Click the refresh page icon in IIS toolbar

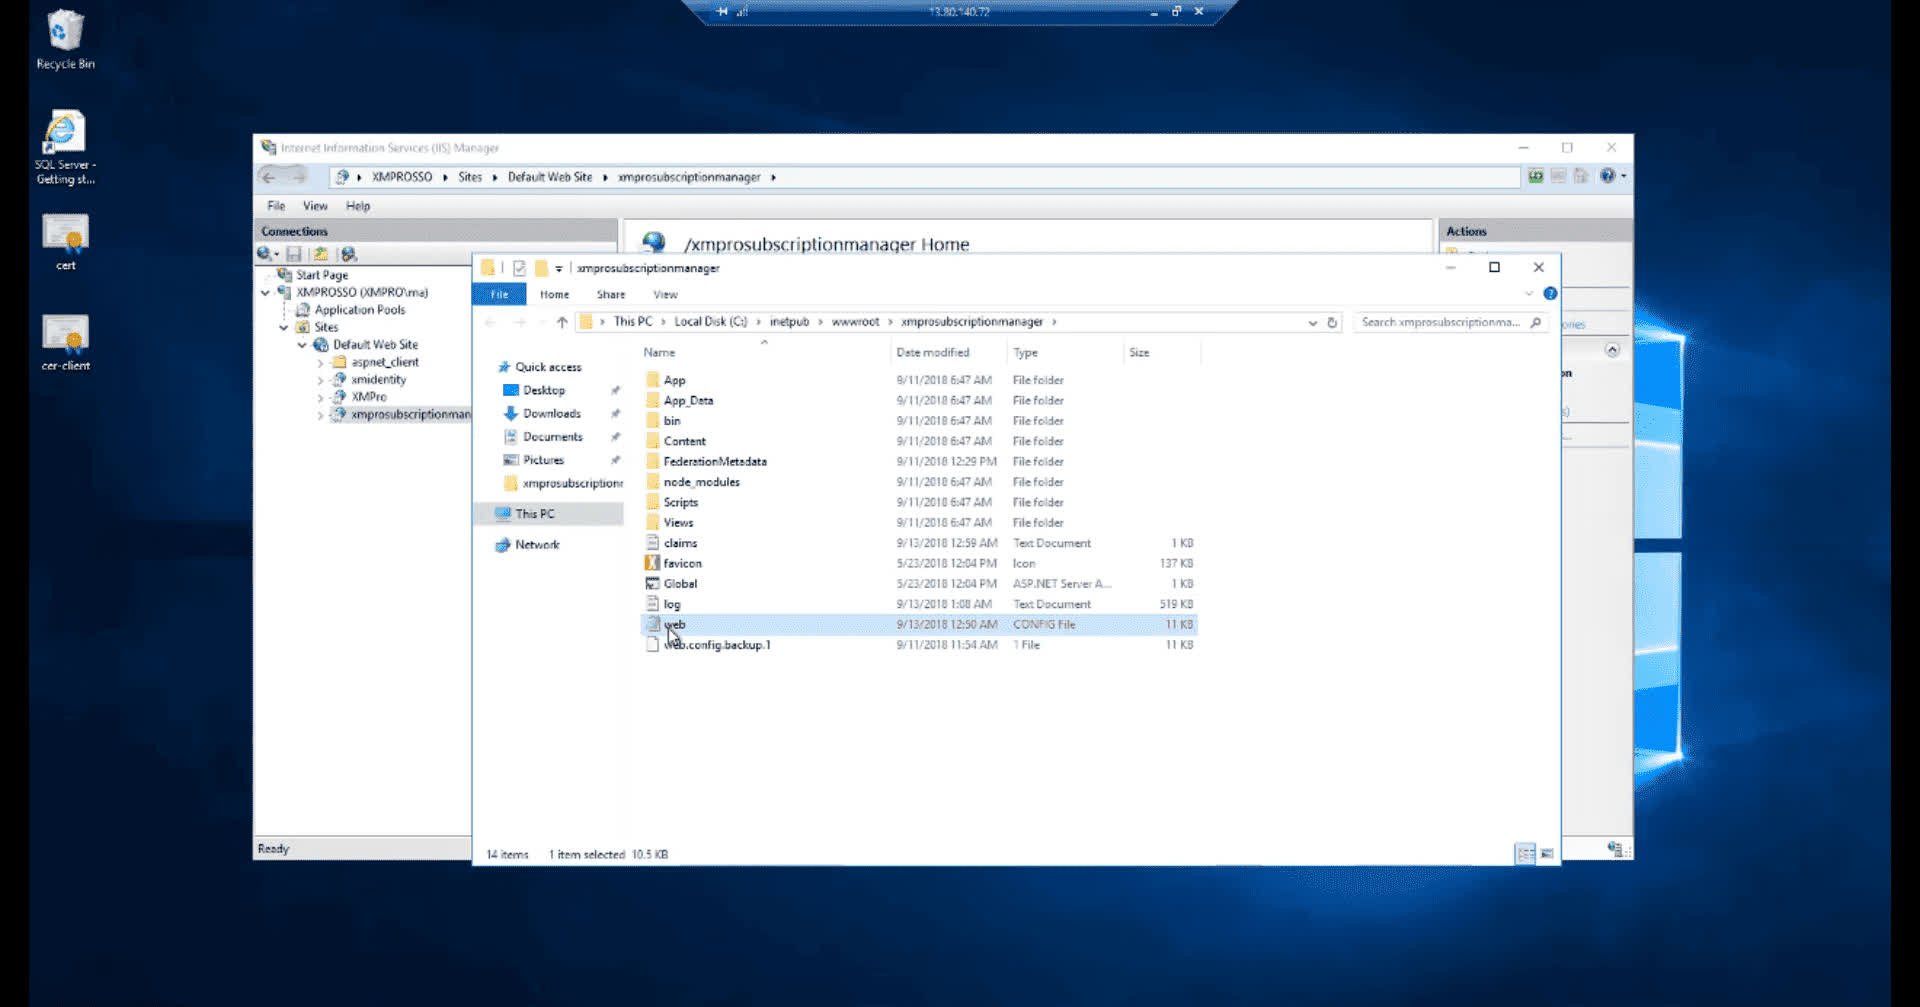[x=1535, y=176]
